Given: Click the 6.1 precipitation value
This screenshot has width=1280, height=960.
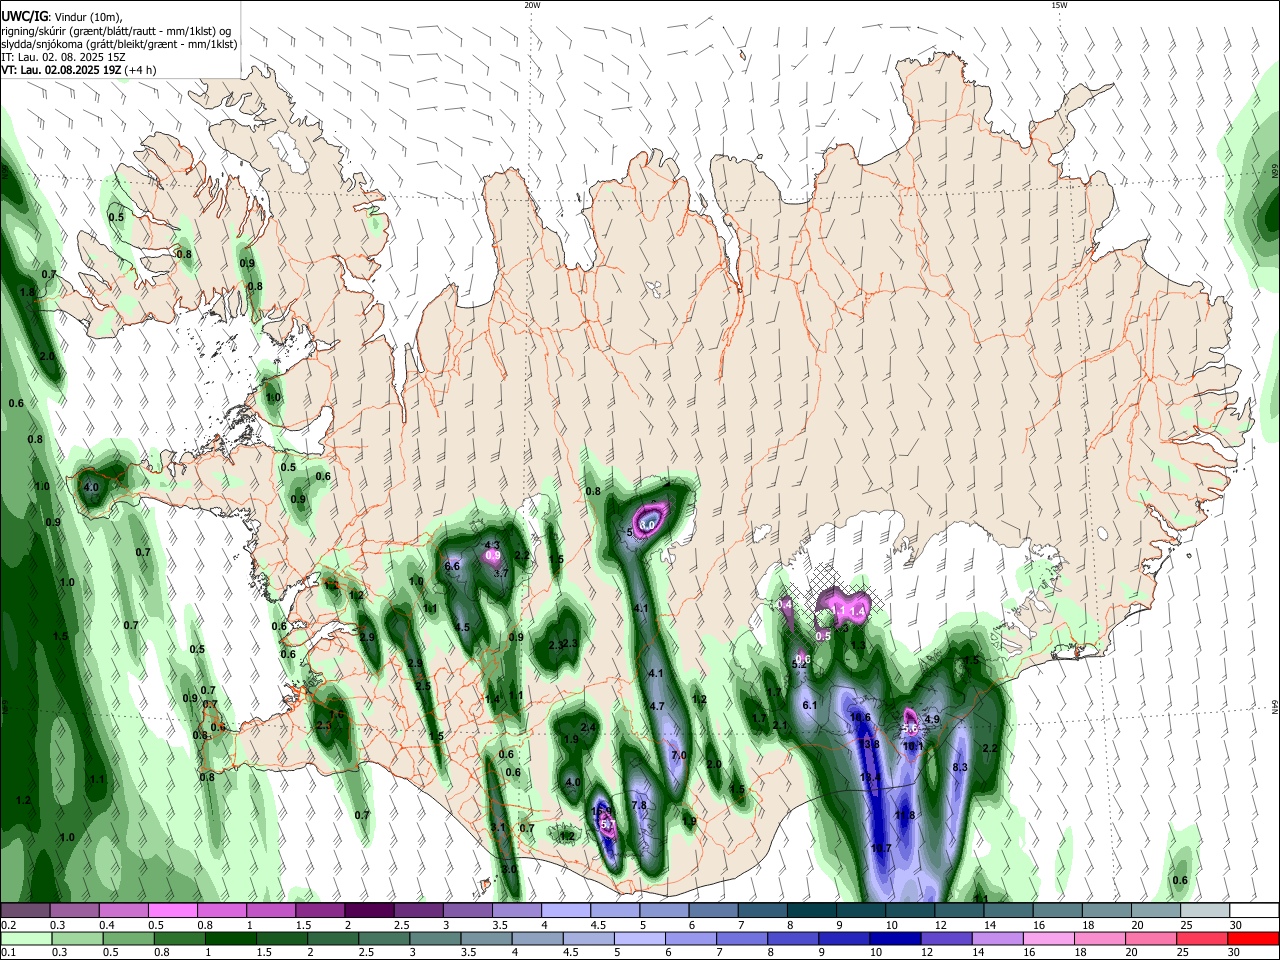Looking at the screenshot, I should pyautogui.click(x=810, y=705).
